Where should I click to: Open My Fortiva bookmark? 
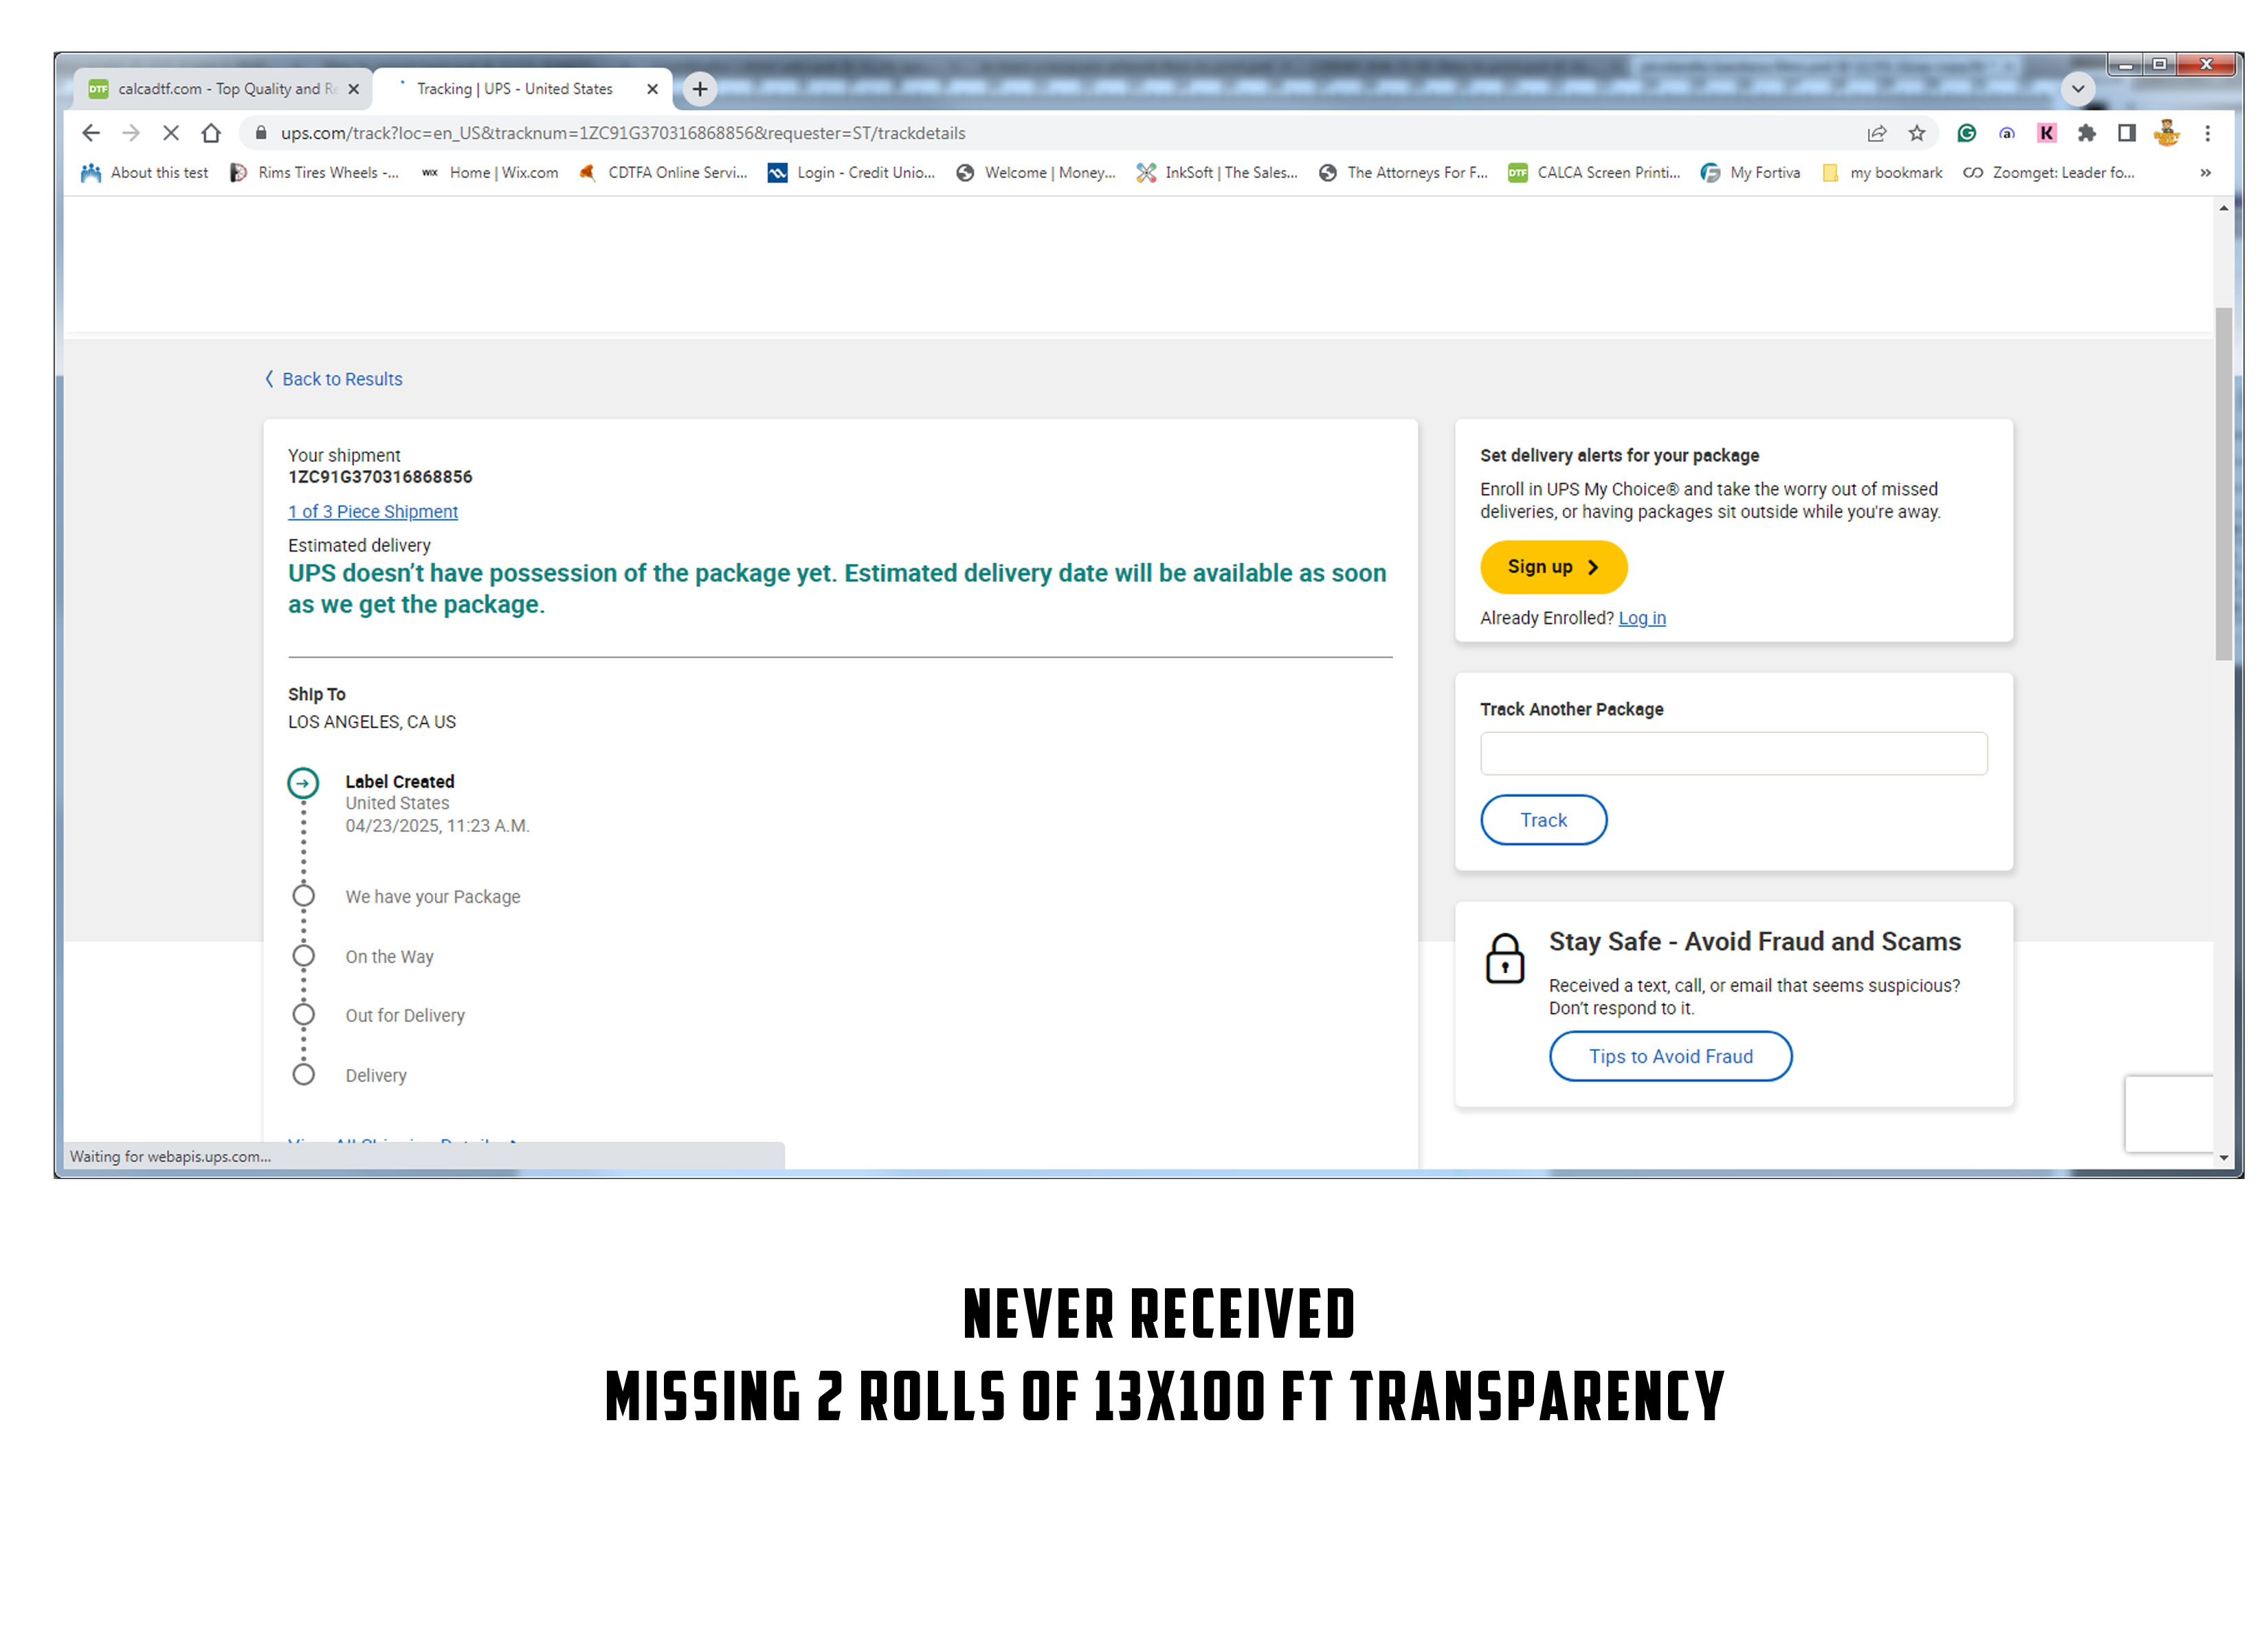coord(1750,173)
